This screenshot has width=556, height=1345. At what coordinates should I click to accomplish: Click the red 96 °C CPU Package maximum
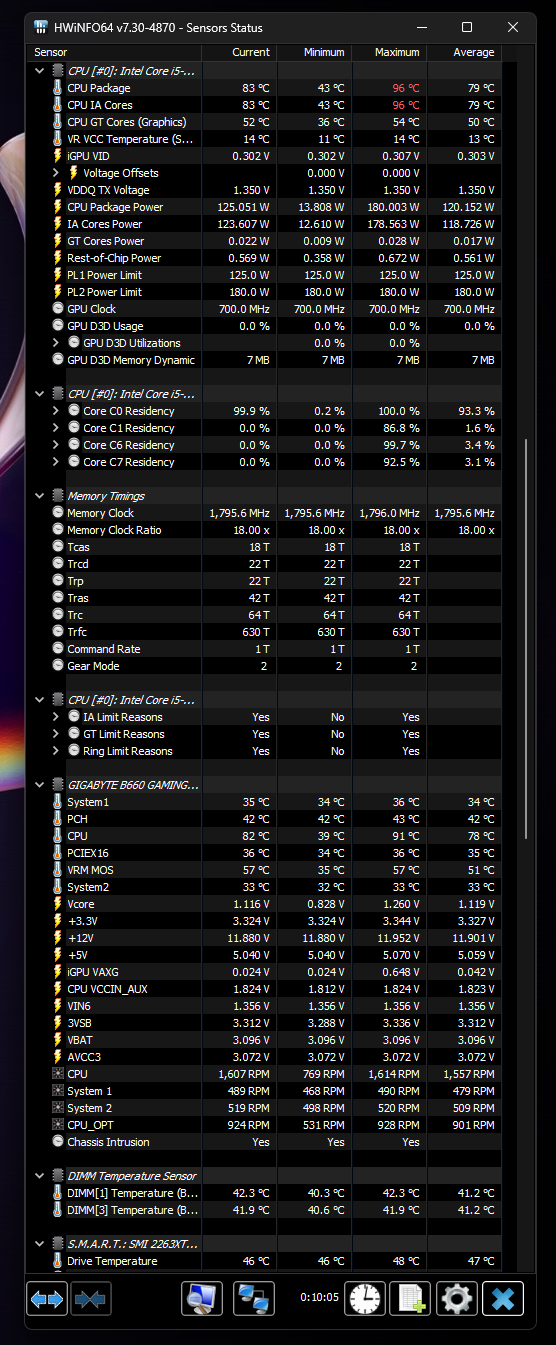pyautogui.click(x=405, y=88)
